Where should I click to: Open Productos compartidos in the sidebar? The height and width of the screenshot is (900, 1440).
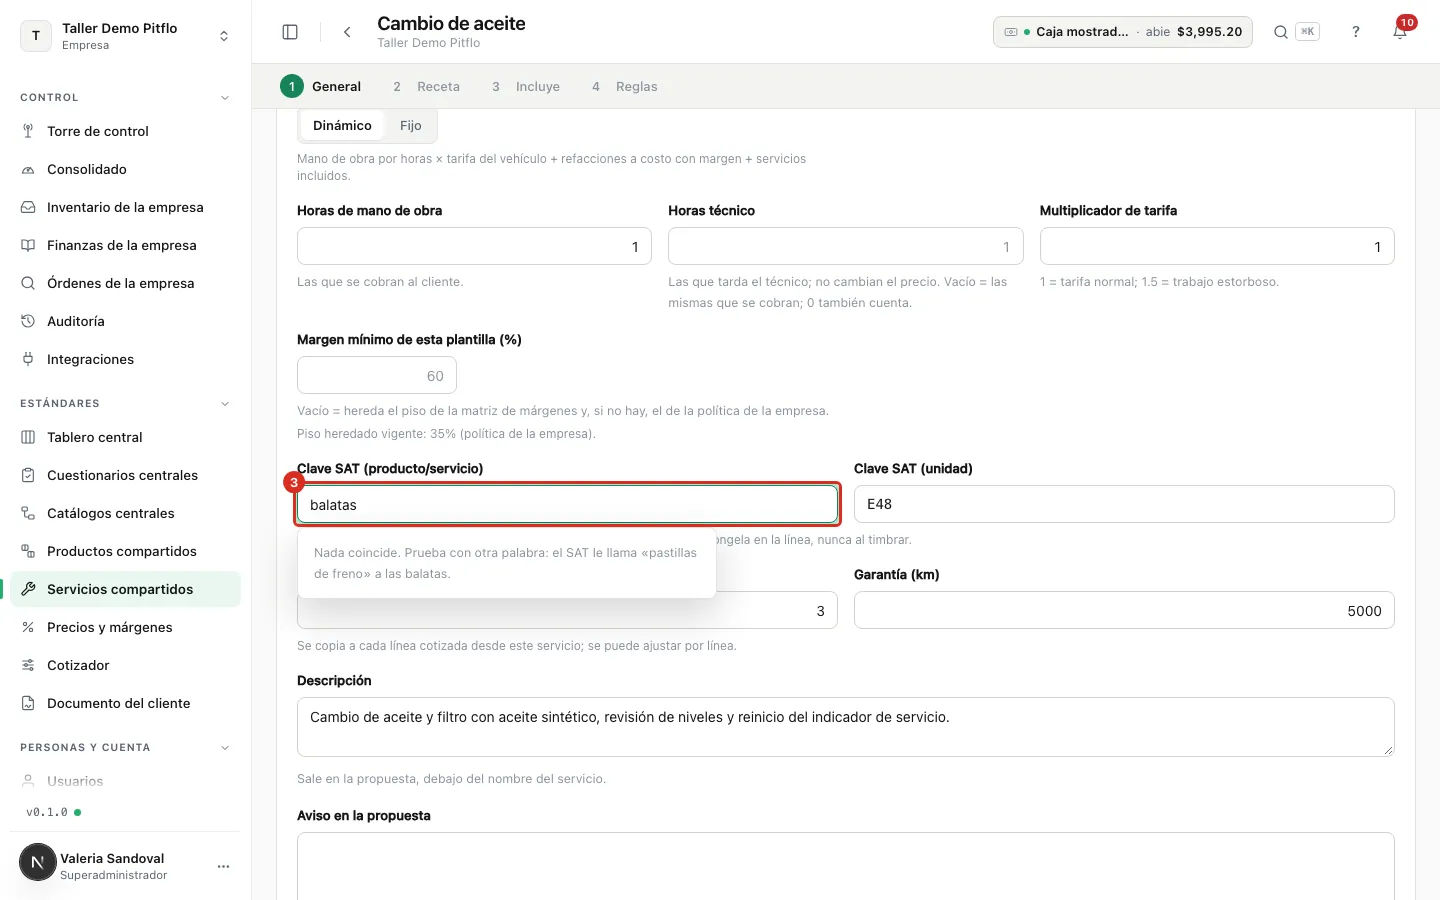[x=126, y=551]
